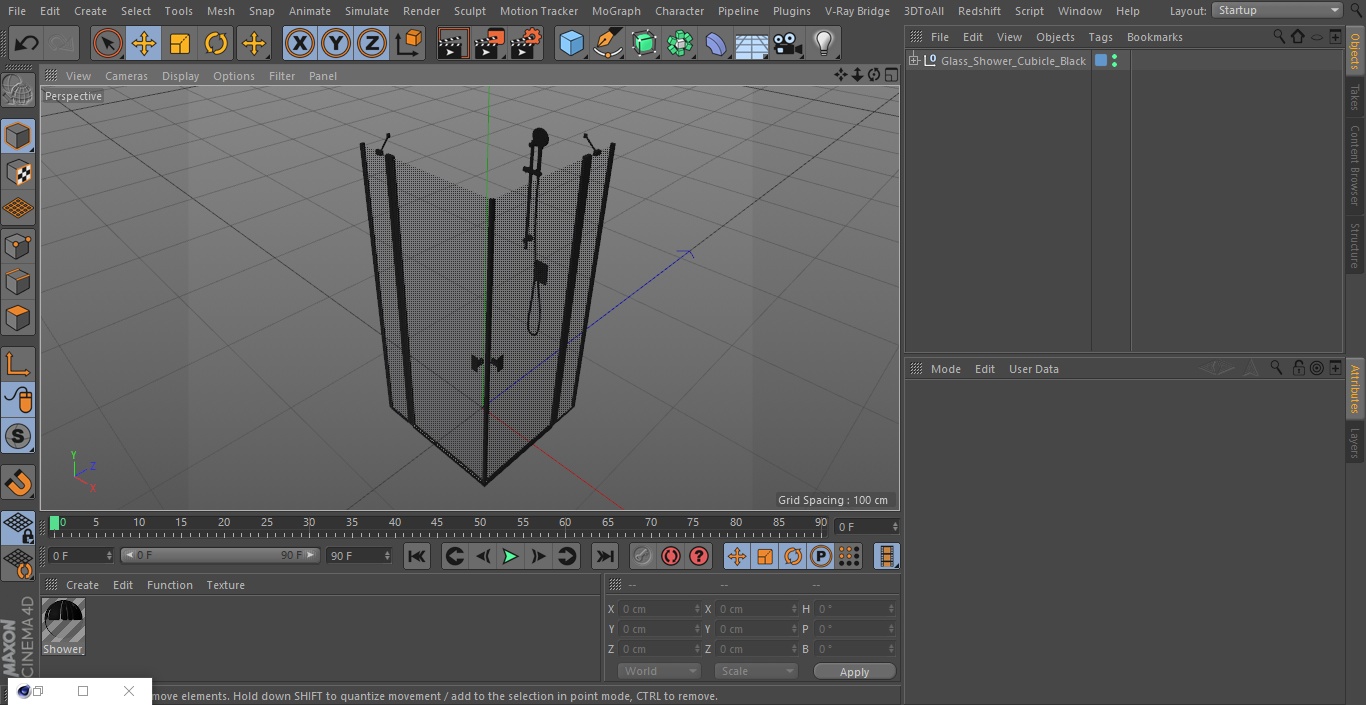Add a Floor environment object
1366x705 pixels.
click(752, 44)
